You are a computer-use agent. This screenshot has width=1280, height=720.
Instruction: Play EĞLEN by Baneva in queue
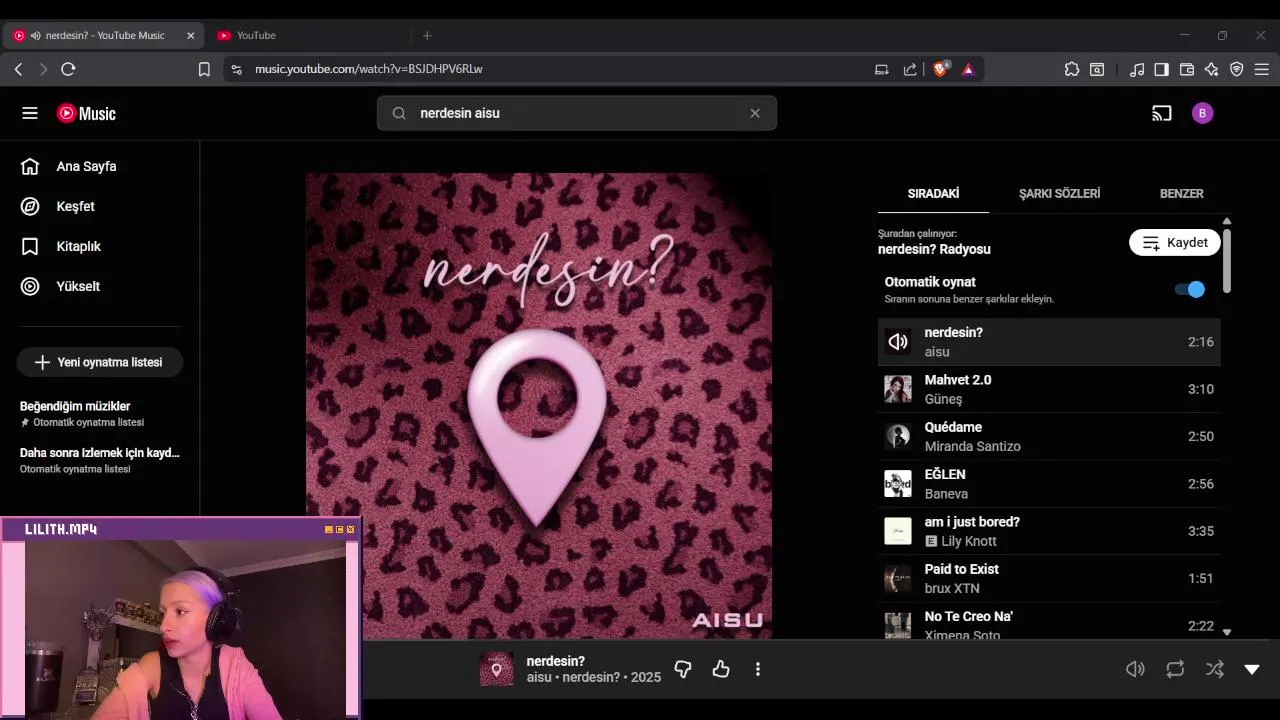tap(1049, 484)
